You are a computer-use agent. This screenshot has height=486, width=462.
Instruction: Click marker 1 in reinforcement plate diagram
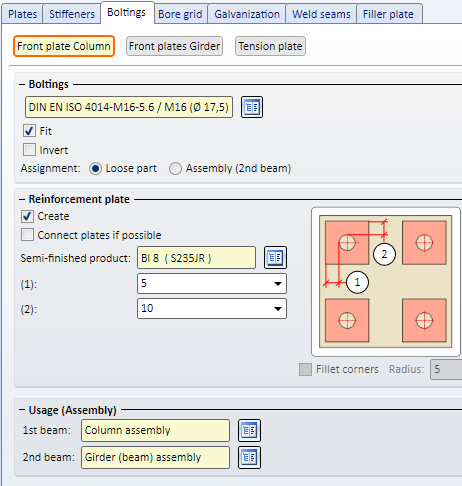click(357, 282)
